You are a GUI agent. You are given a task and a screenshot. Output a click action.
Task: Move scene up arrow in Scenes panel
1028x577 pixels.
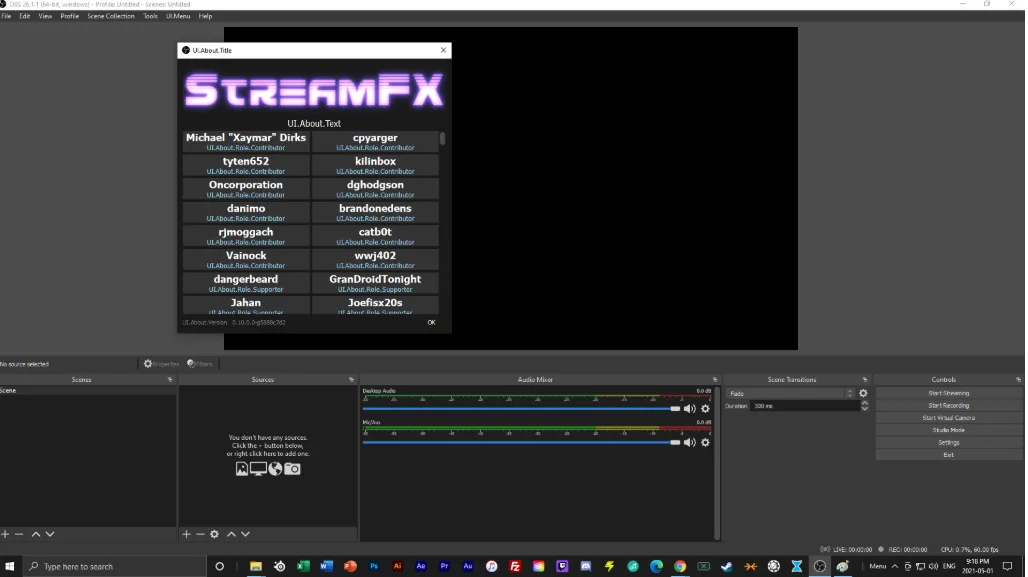pos(36,534)
